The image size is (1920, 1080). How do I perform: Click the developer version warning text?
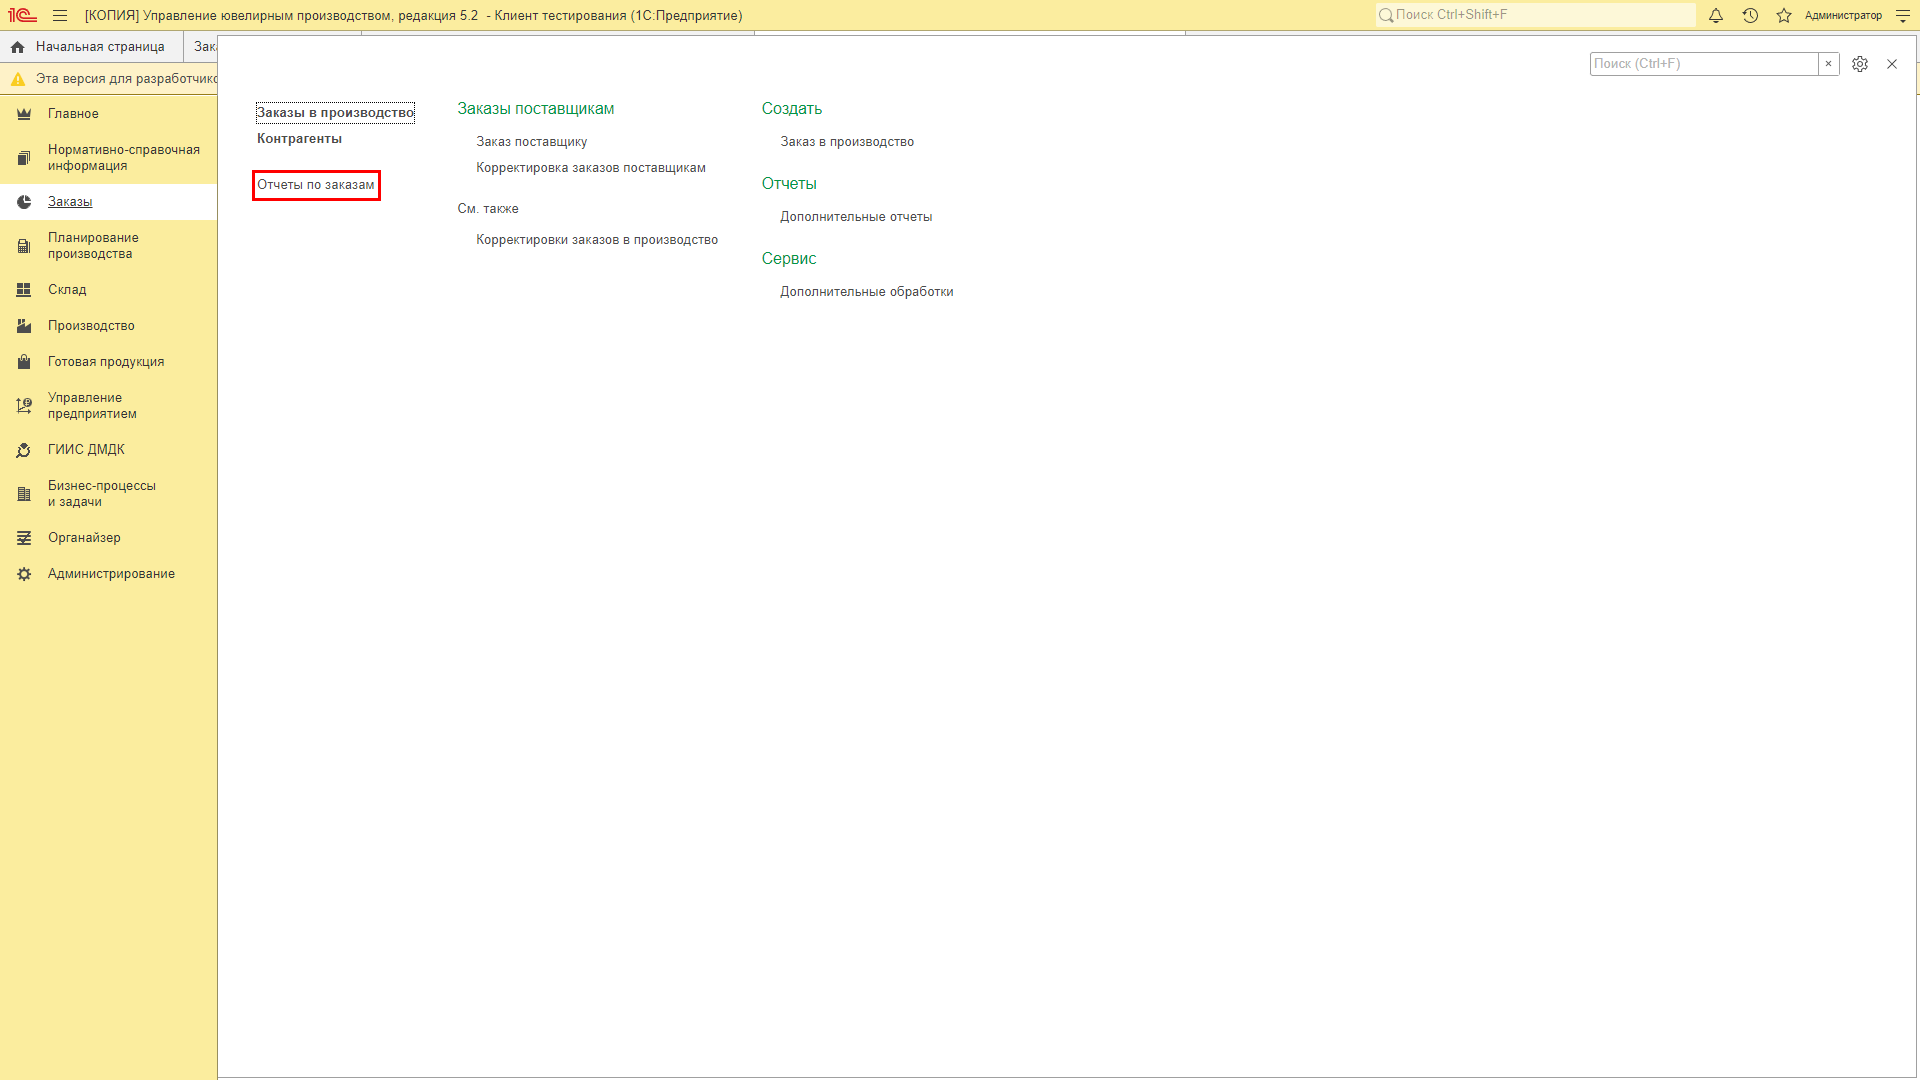(127, 79)
